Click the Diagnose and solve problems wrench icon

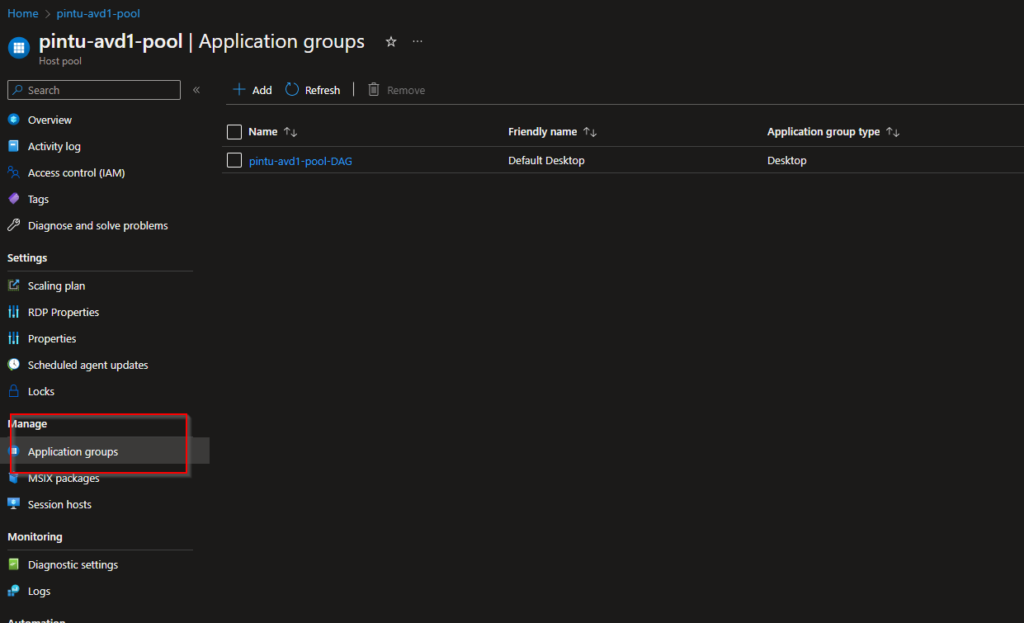pyautogui.click(x=14, y=225)
